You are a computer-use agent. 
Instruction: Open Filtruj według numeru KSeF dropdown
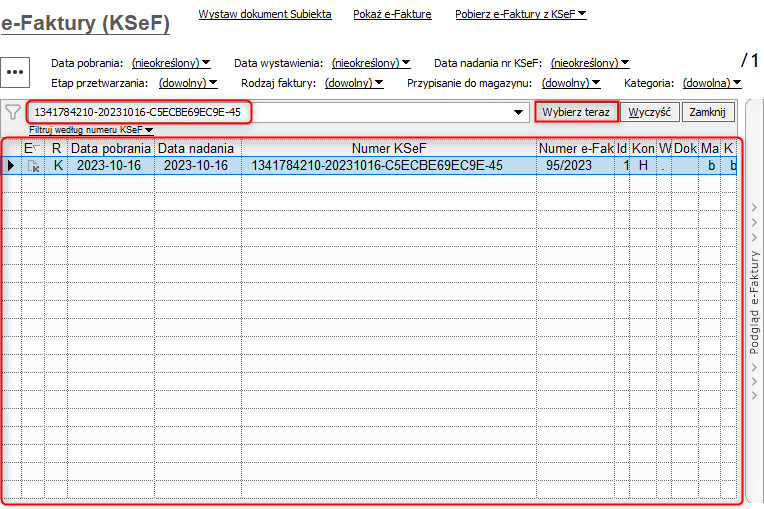[x=91, y=130]
